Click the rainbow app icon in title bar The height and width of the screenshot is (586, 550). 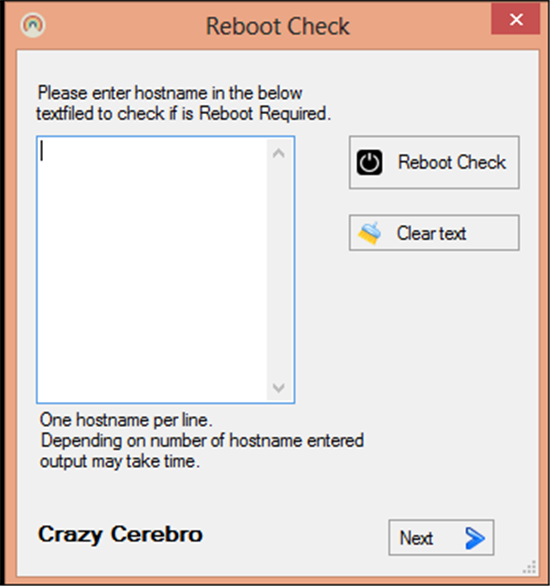[33, 25]
